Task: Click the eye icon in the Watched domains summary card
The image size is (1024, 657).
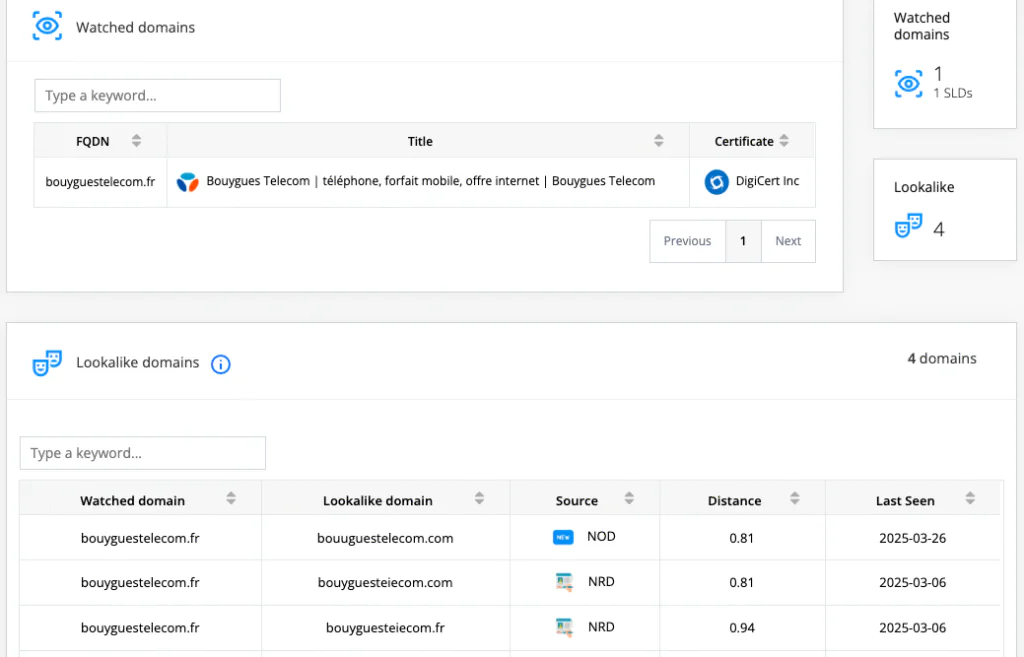Action: click(x=907, y=84)
